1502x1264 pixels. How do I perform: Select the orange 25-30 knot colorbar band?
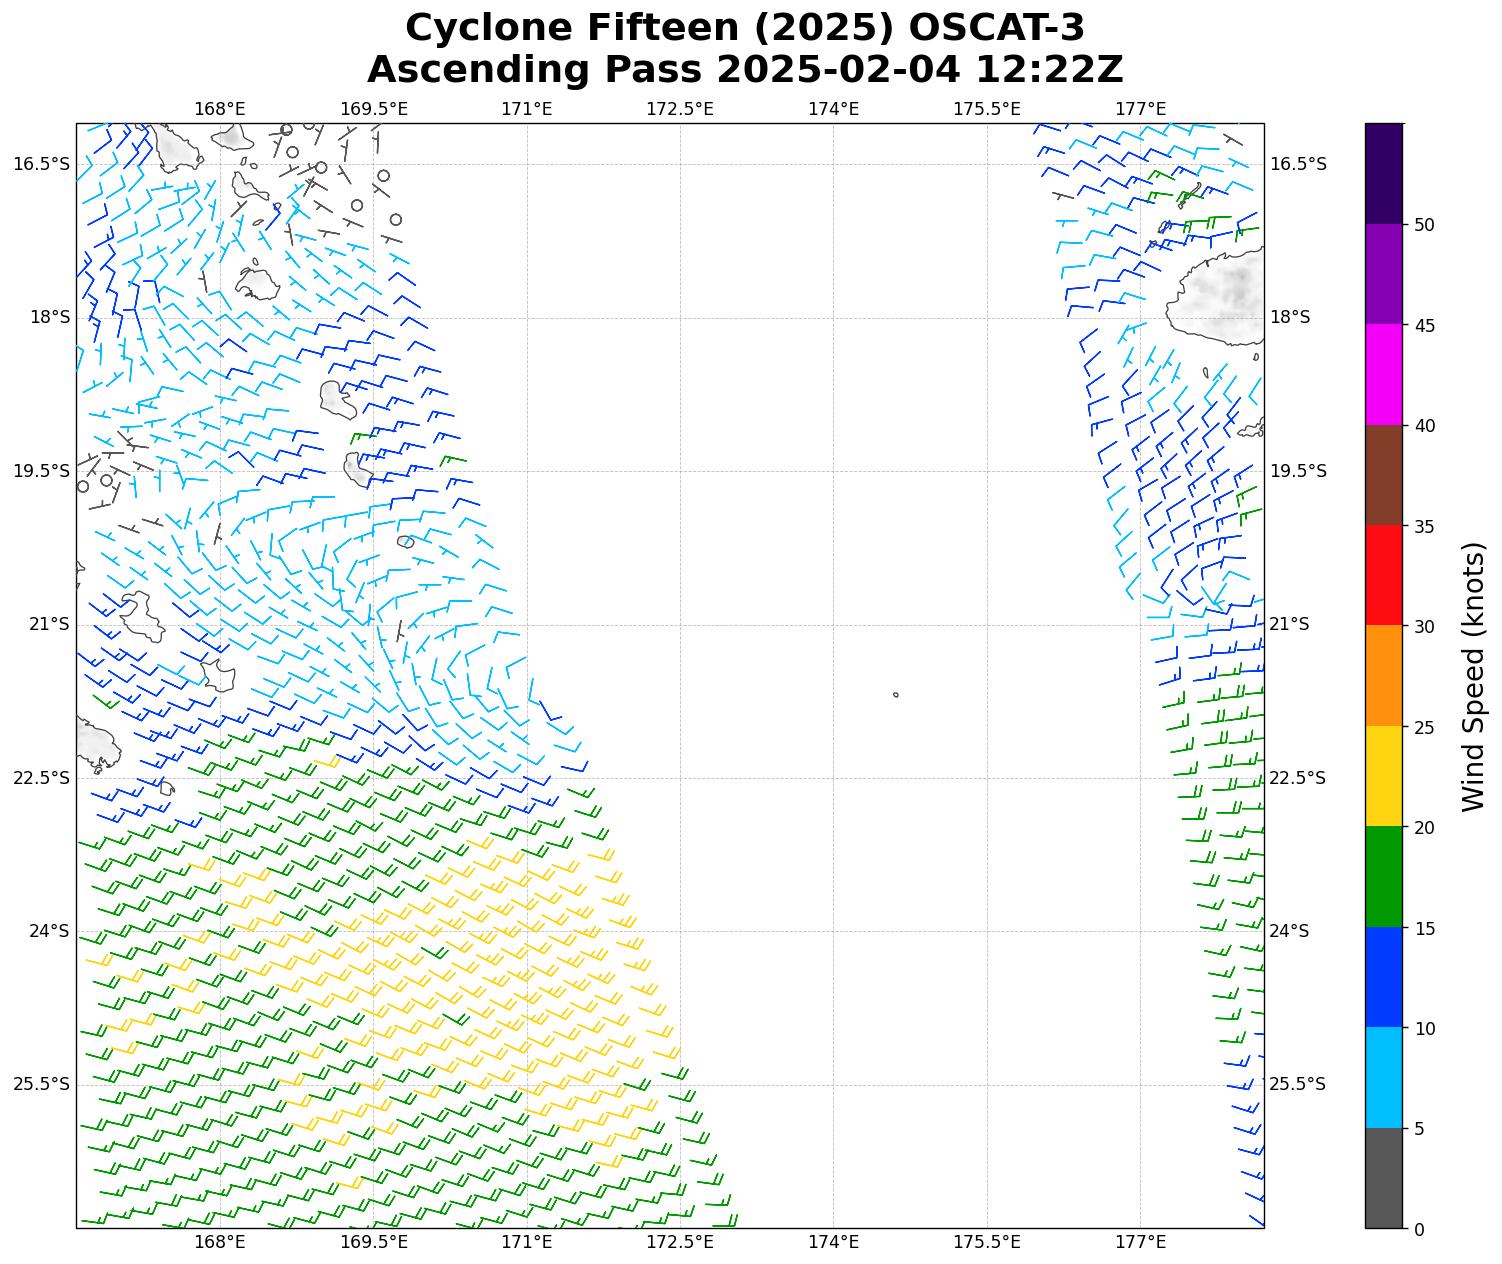pos(1384,675)
